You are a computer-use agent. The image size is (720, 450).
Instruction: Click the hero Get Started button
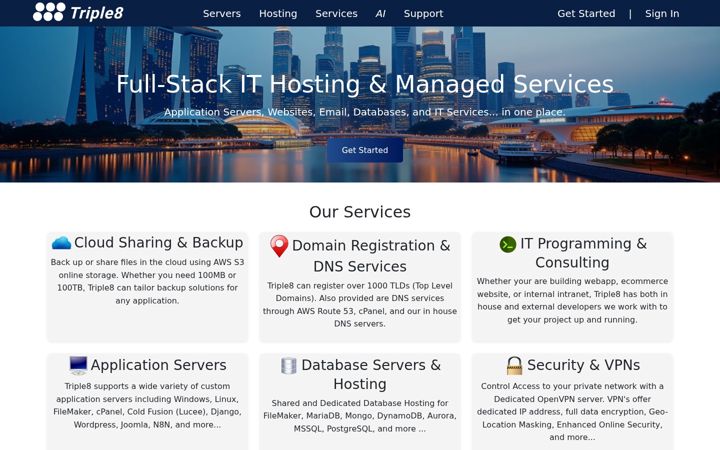click(x=365, y=150)
